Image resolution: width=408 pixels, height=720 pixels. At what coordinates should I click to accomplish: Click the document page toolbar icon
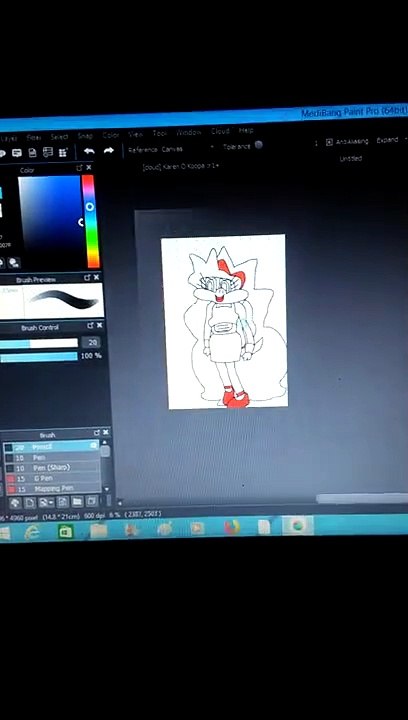[33, 152]
